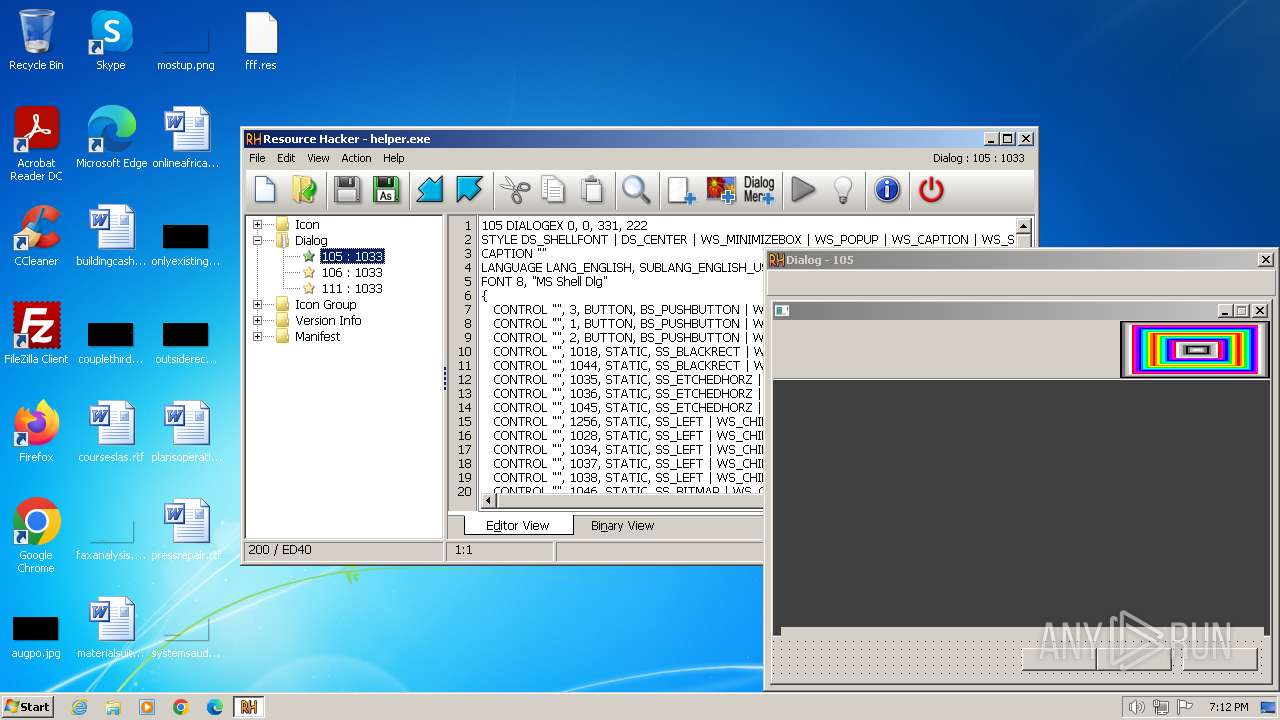Open the Skype desktop shortcut
The image size is (1280, 720).
click(x=111, y=40)
